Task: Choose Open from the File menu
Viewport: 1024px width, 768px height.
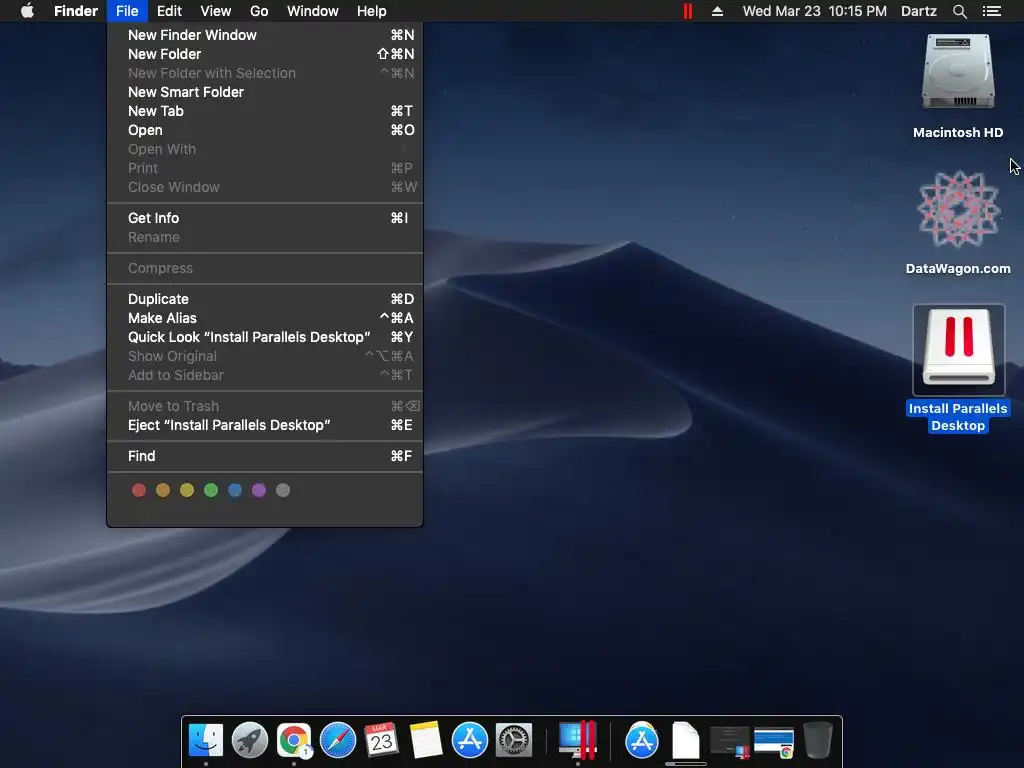Action: 264,130
